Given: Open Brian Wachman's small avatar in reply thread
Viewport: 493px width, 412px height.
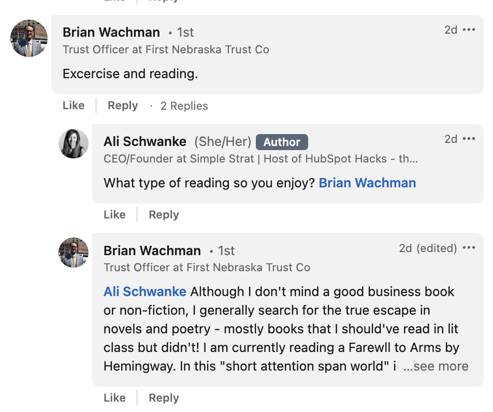Looking at the screenshot, I should [x=74, y=252].
